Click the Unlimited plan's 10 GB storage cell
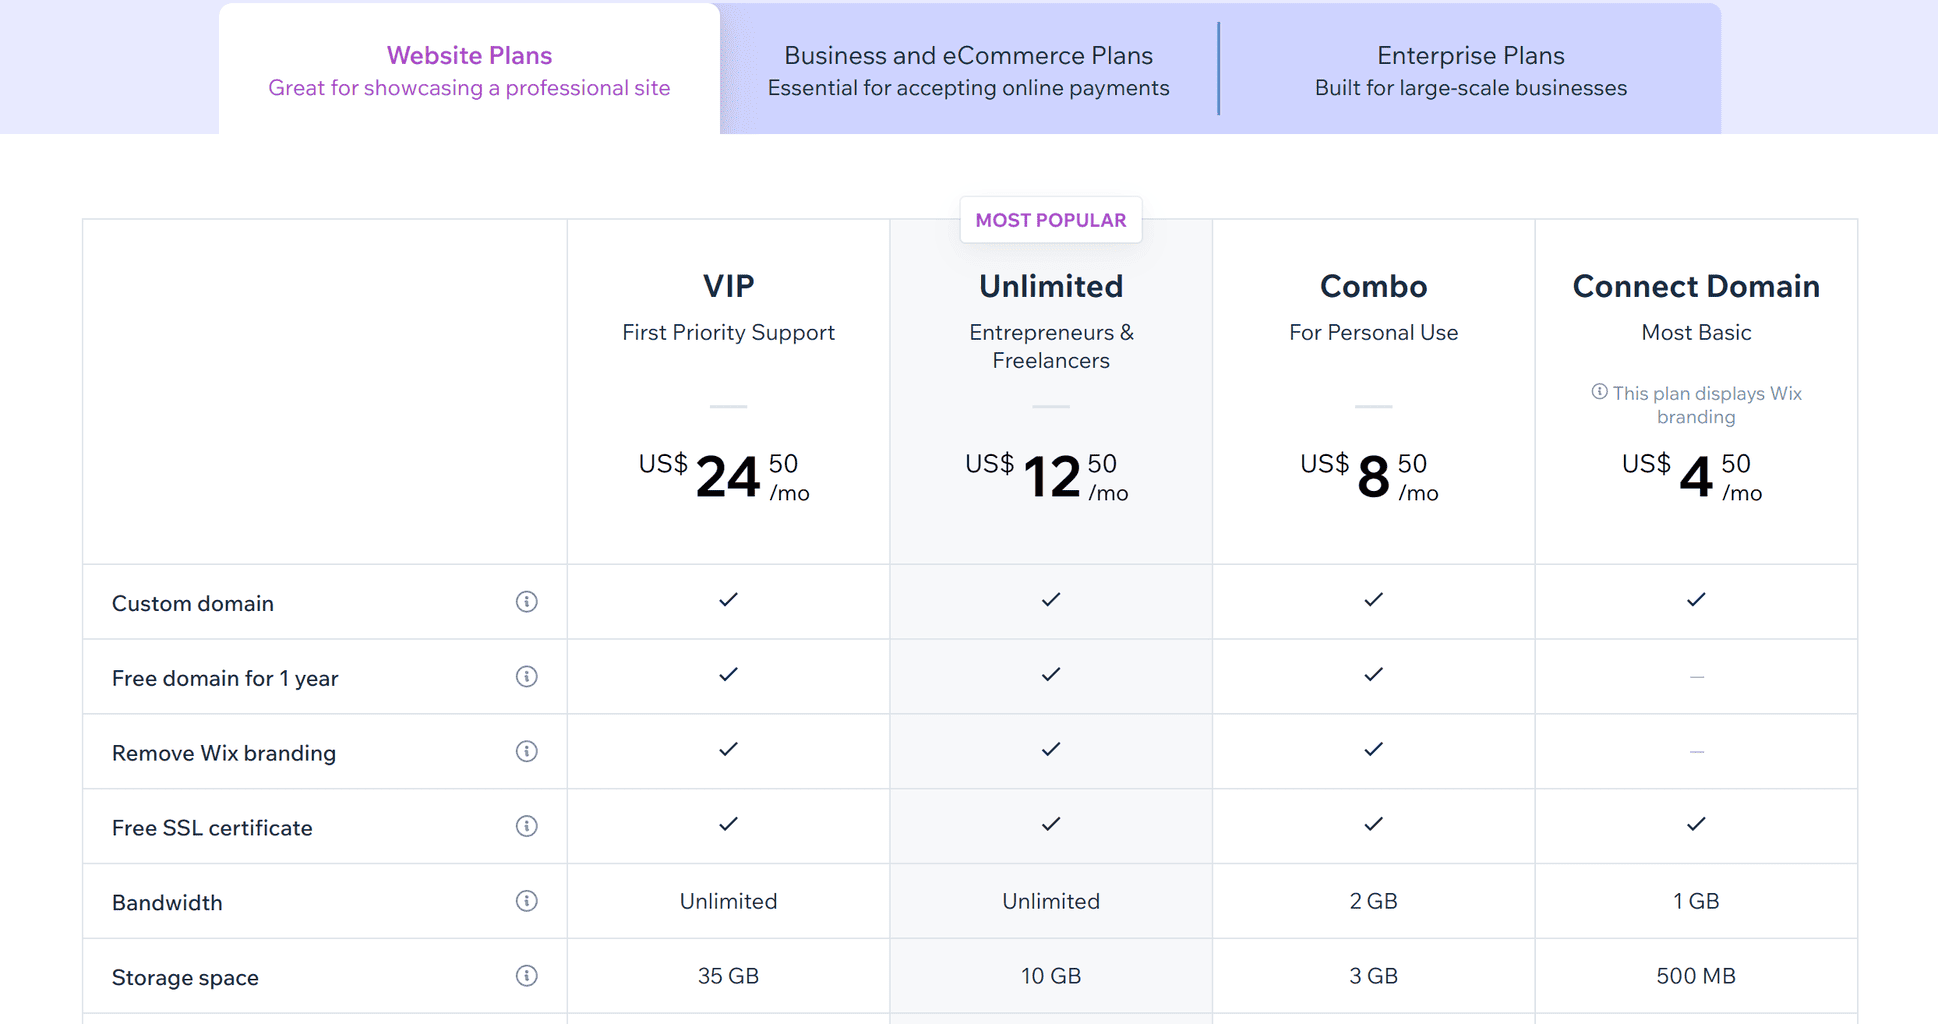Screen dimensions: 1938x1024 [1051, 976]
